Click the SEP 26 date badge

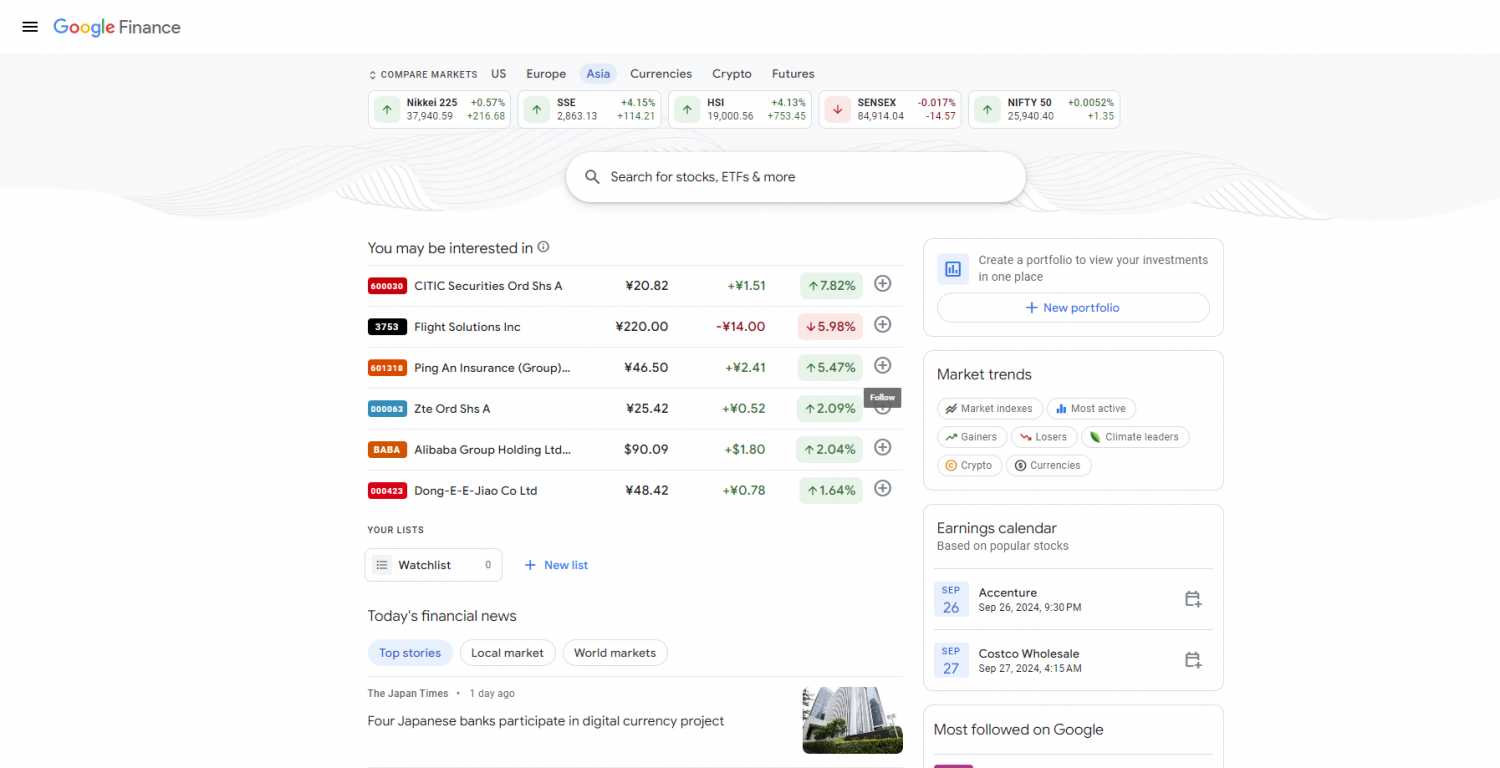pos(951,599)
